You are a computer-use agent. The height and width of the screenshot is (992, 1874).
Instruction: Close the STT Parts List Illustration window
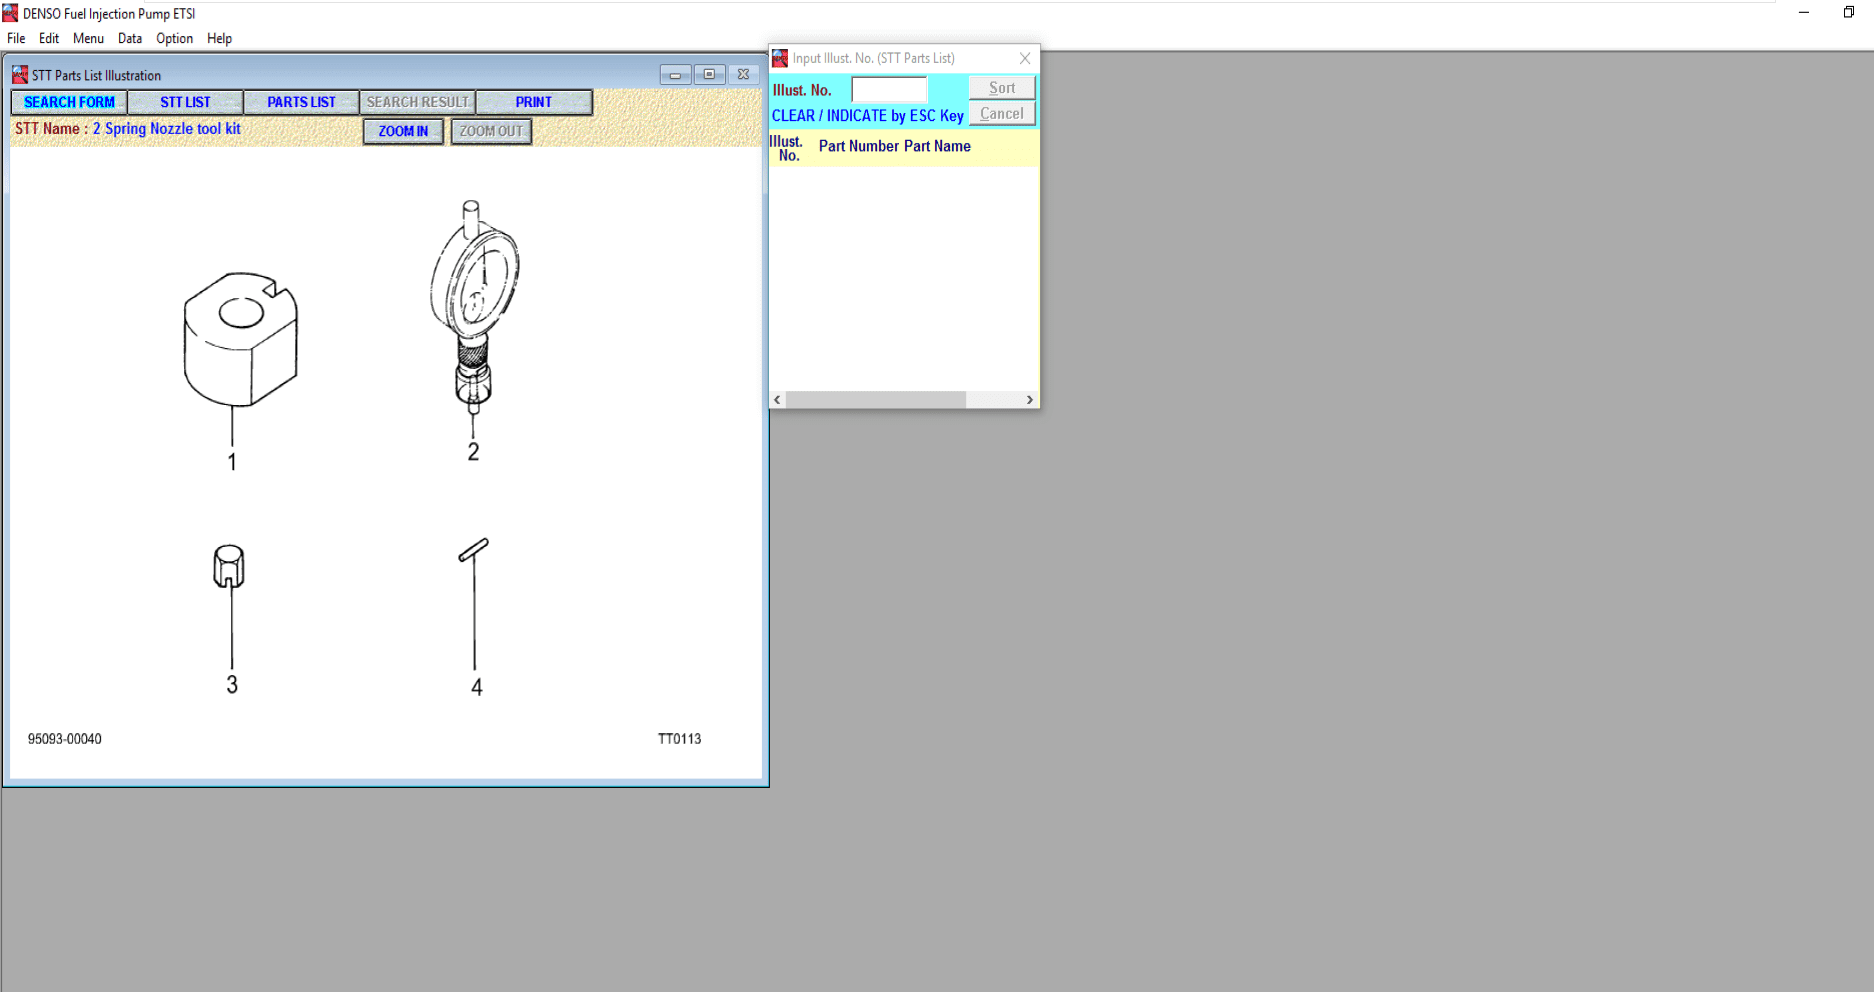pyautogui.click(x=743, y=75)
